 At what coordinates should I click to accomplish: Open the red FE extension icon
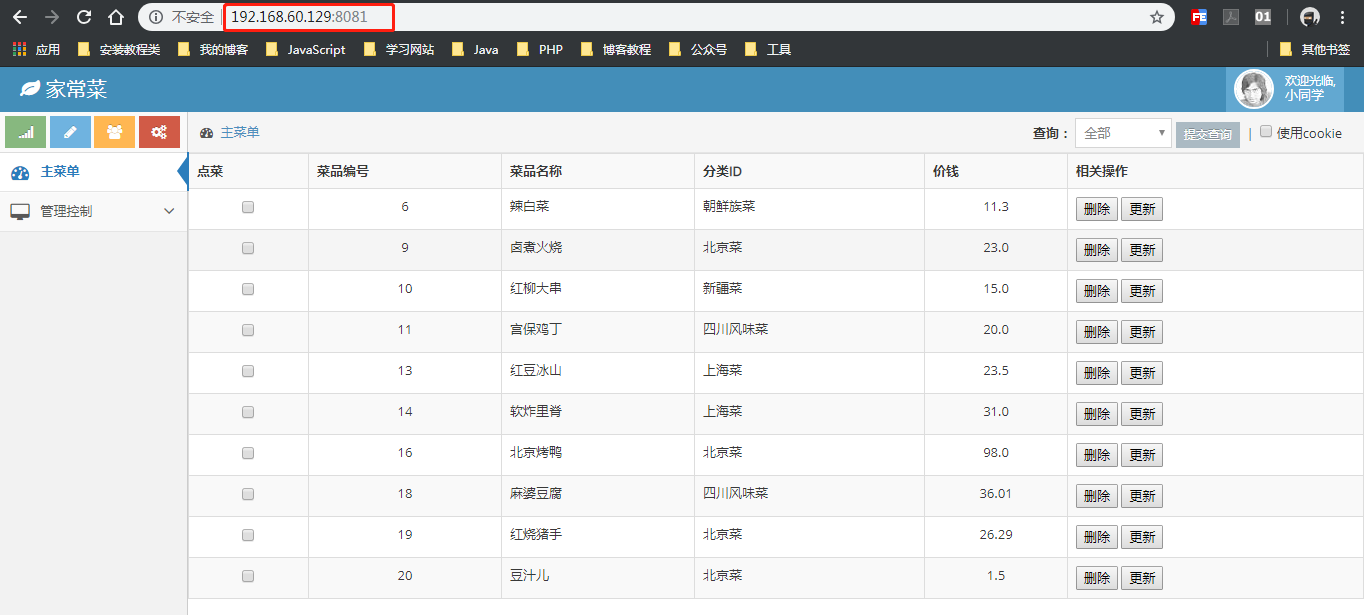tap(1200, 17)
